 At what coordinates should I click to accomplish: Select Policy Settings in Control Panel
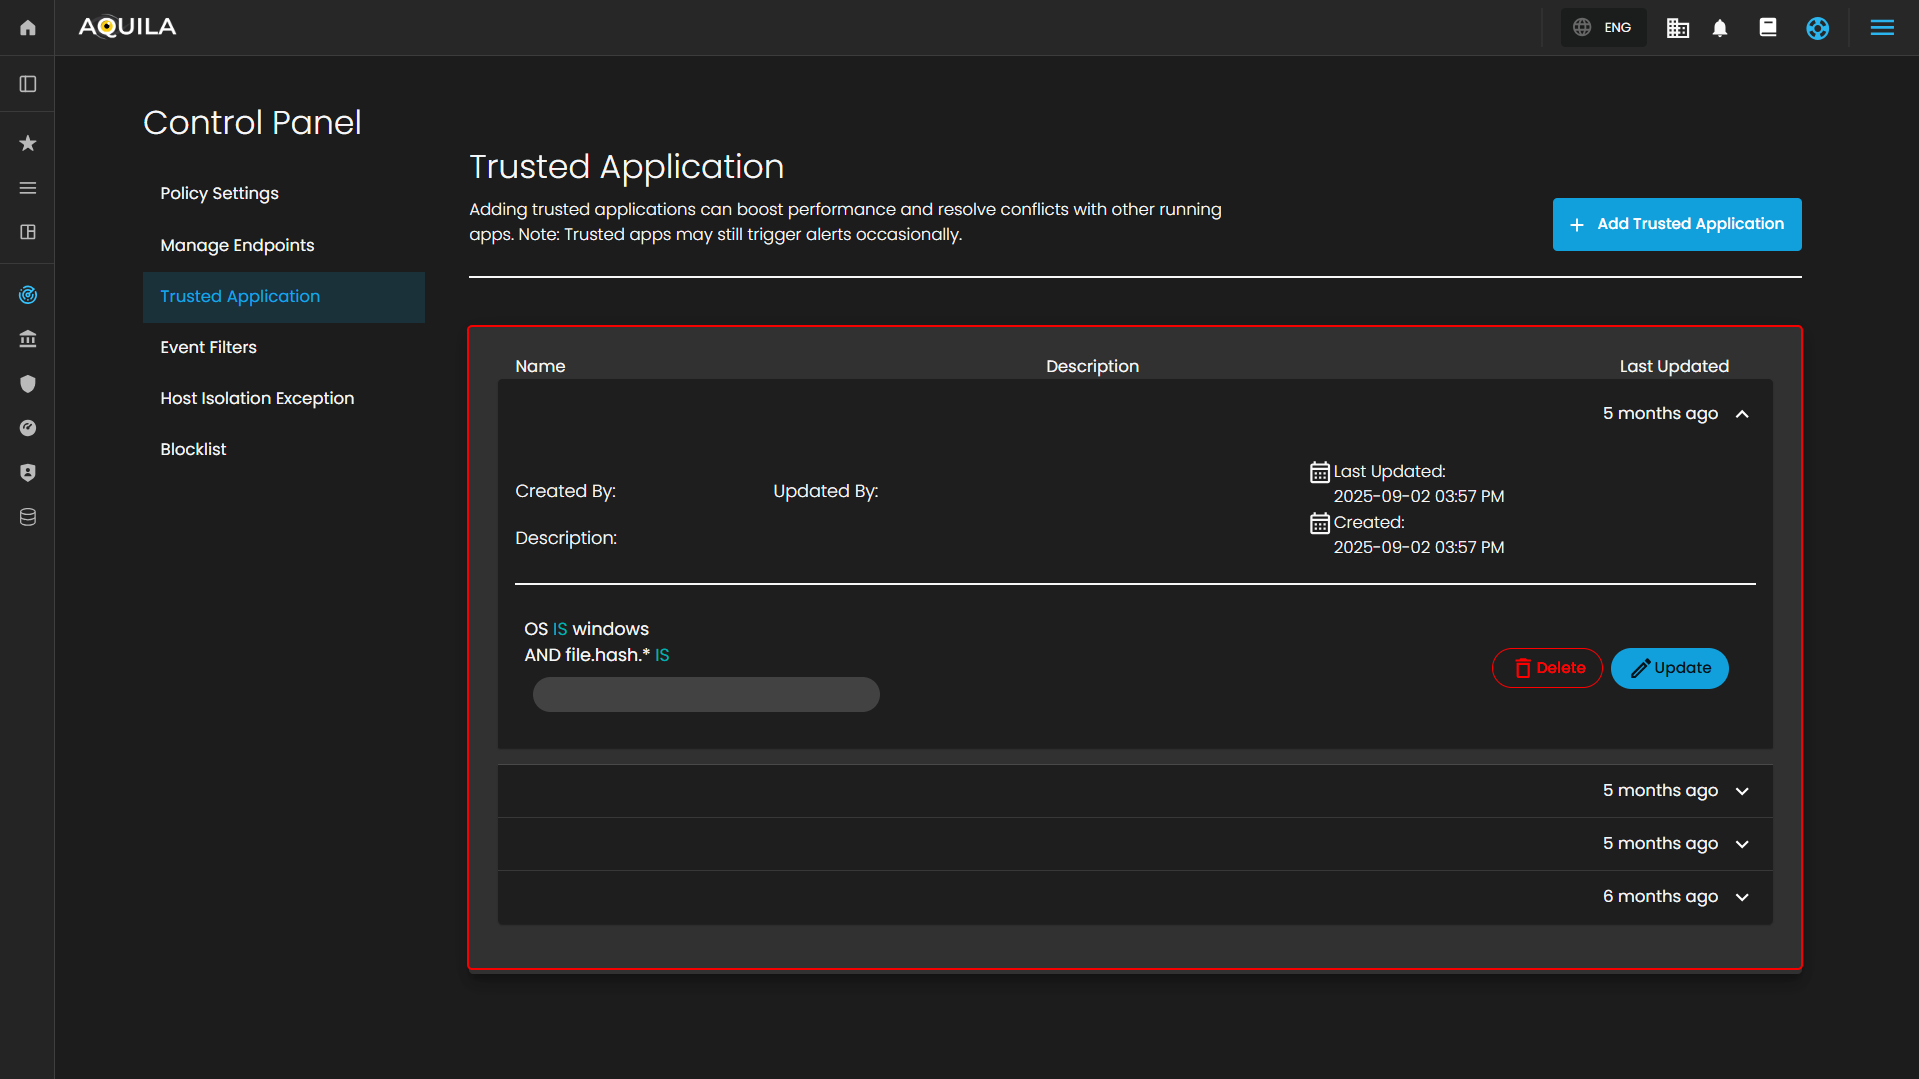(219, 193)
